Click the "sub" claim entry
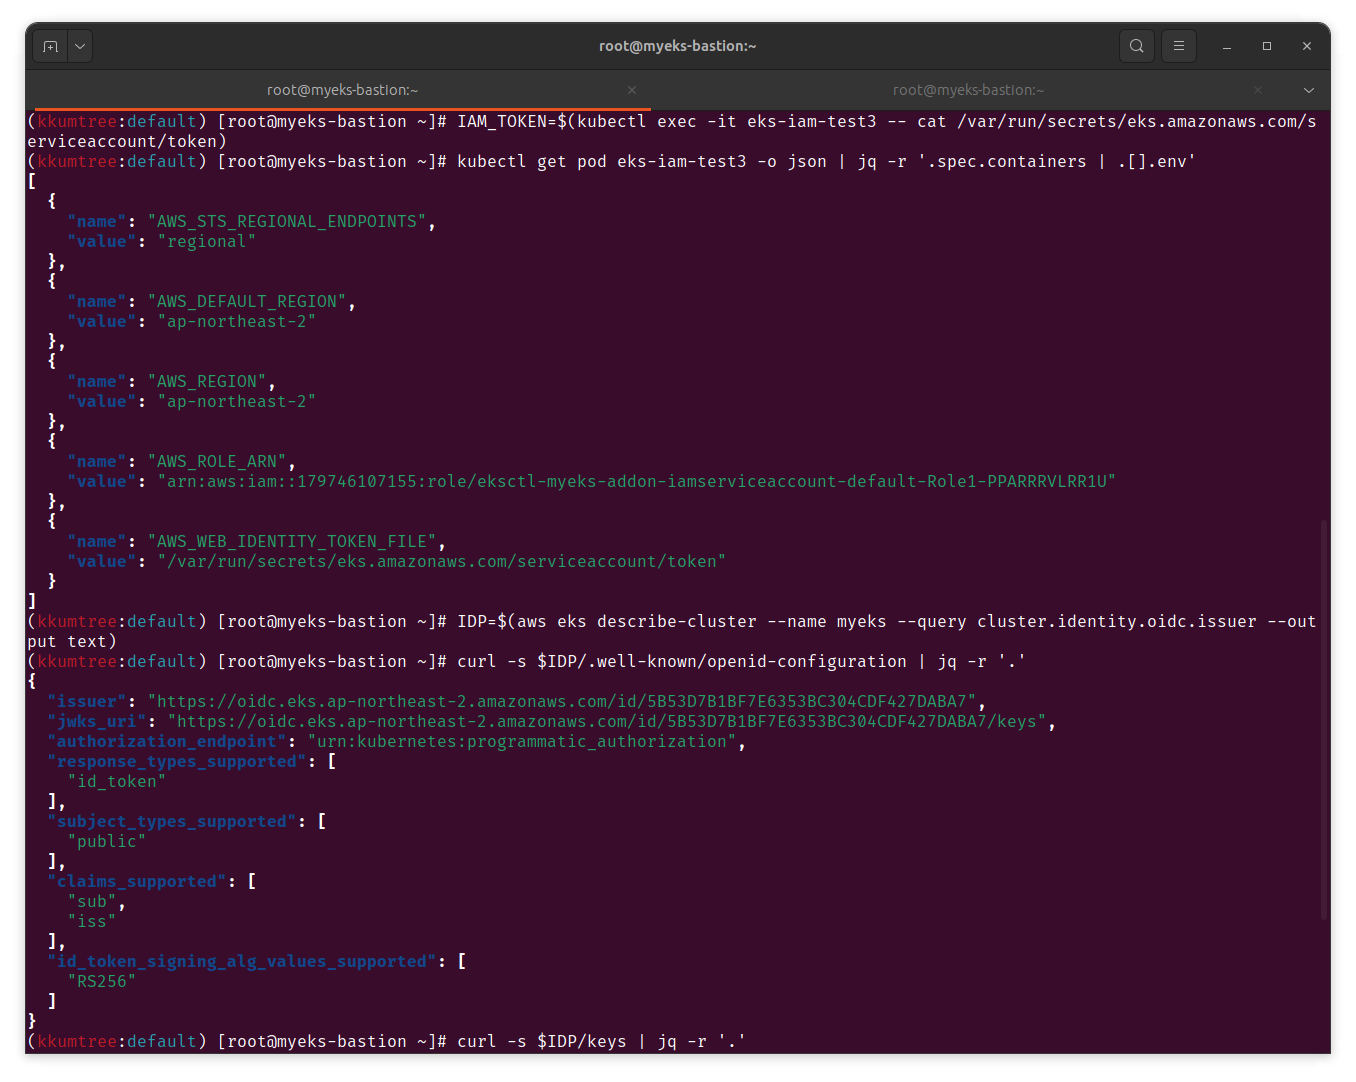1356x1082 pixels. (92, 902)
